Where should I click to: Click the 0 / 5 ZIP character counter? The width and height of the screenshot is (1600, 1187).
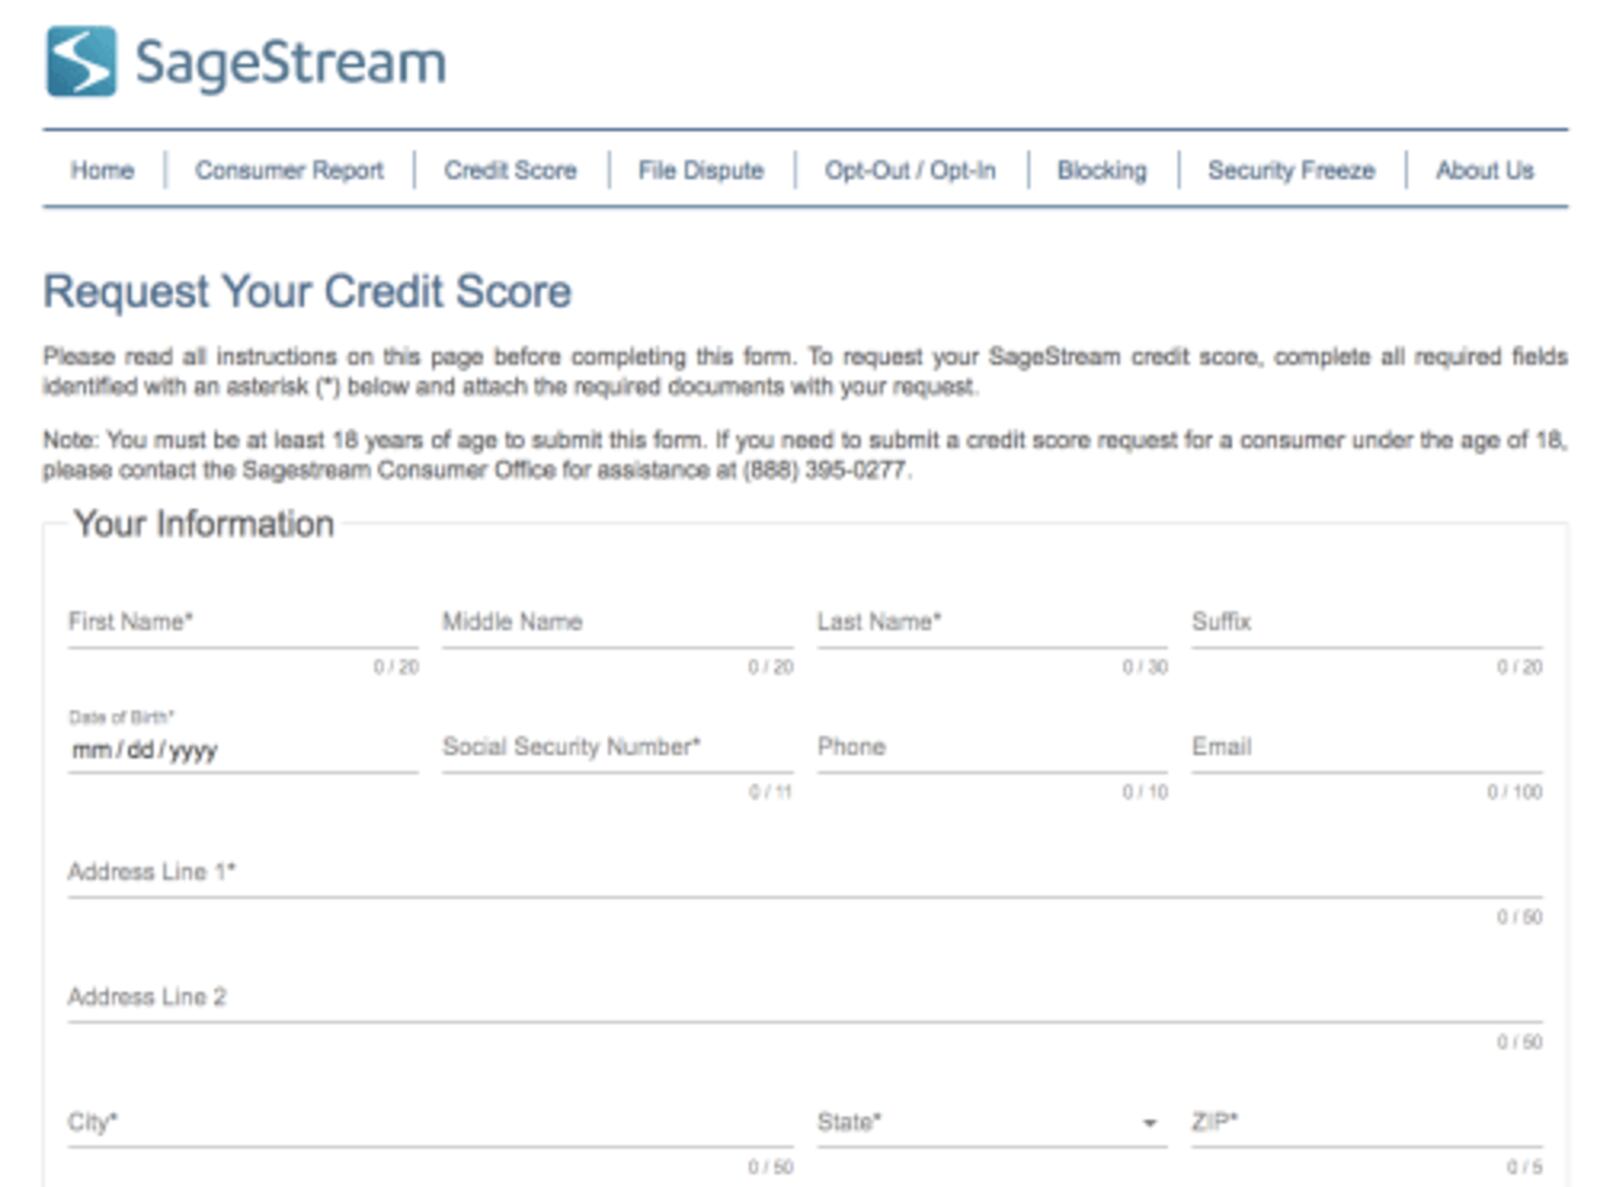(x=1525, y=1167)
